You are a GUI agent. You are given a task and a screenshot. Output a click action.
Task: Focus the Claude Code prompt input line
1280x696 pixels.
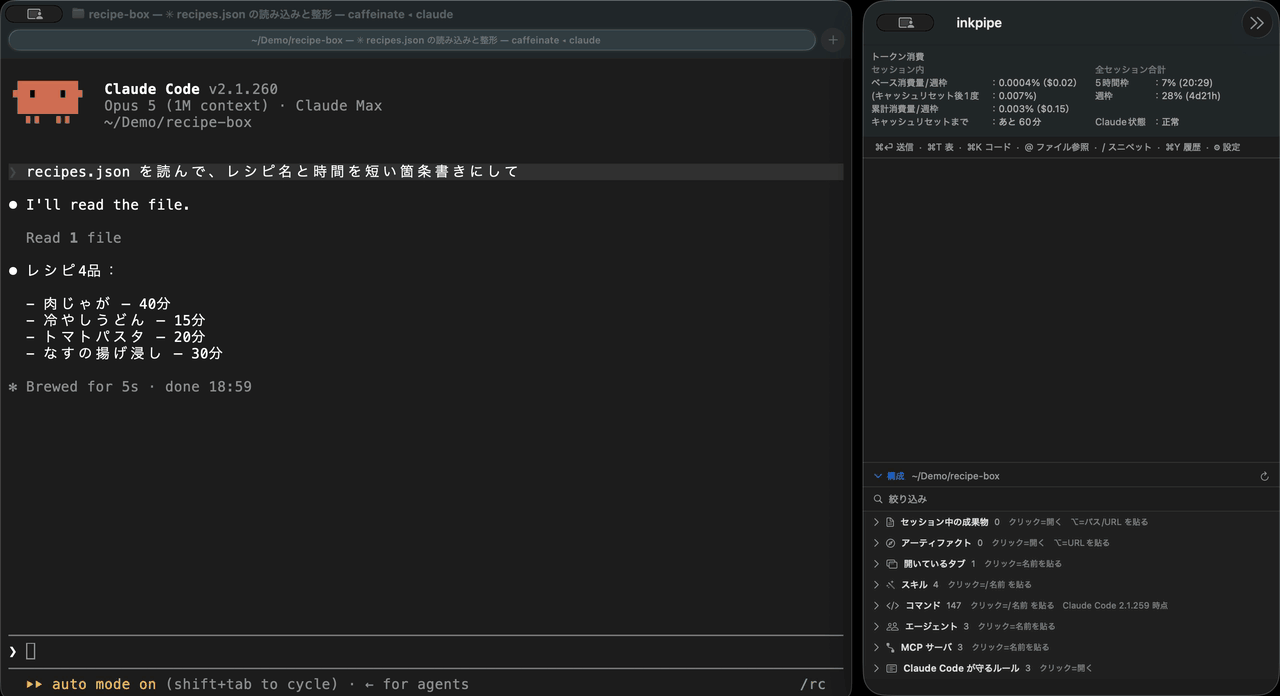point(425,651)
